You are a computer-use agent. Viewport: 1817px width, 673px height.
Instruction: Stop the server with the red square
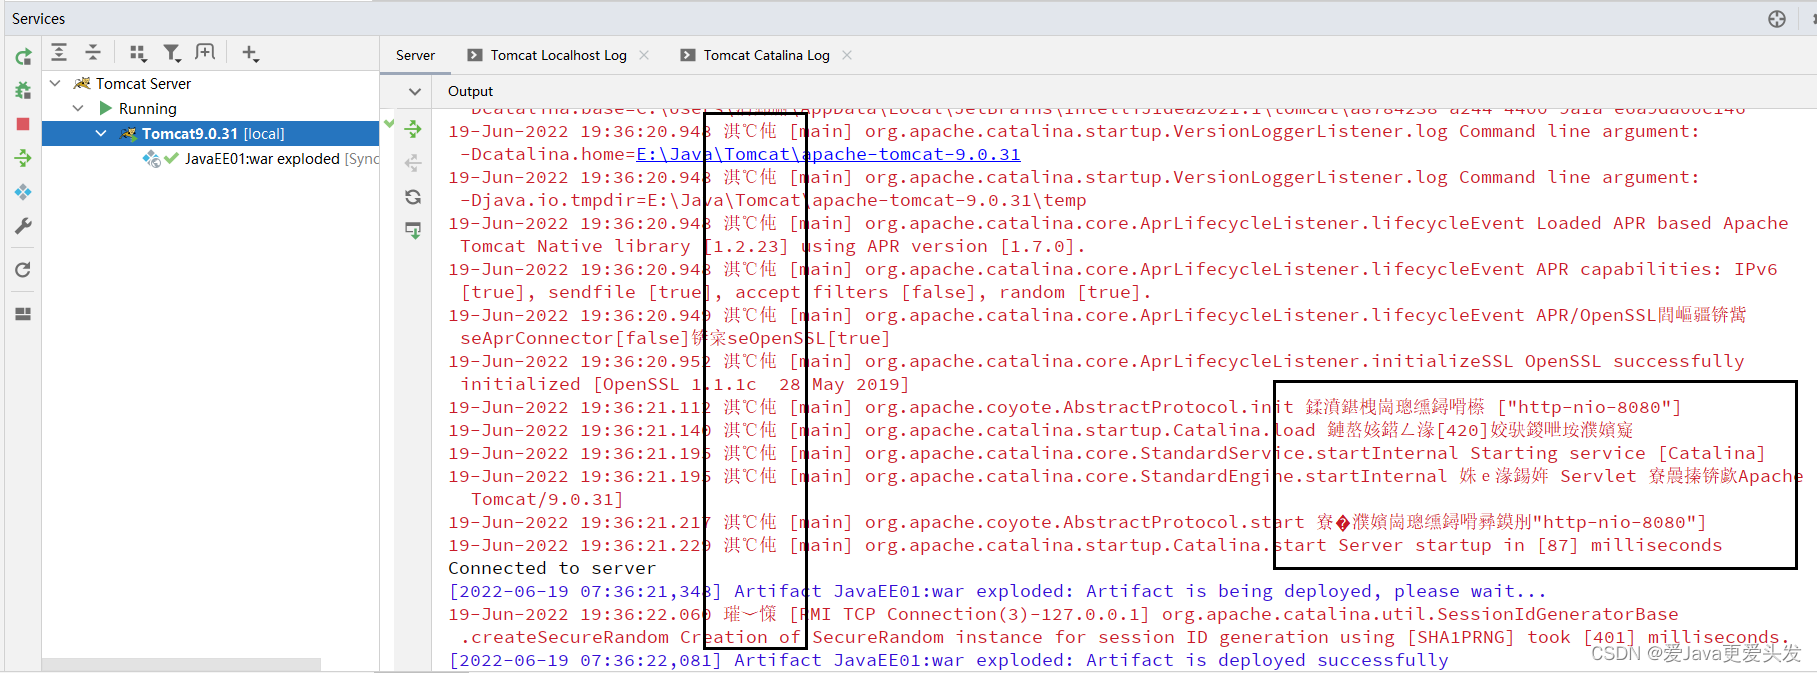point(23,124)
